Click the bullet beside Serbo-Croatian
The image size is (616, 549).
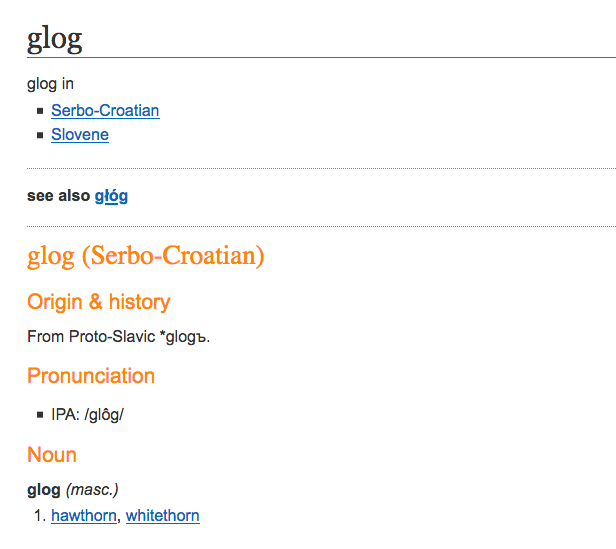[40, 111]
